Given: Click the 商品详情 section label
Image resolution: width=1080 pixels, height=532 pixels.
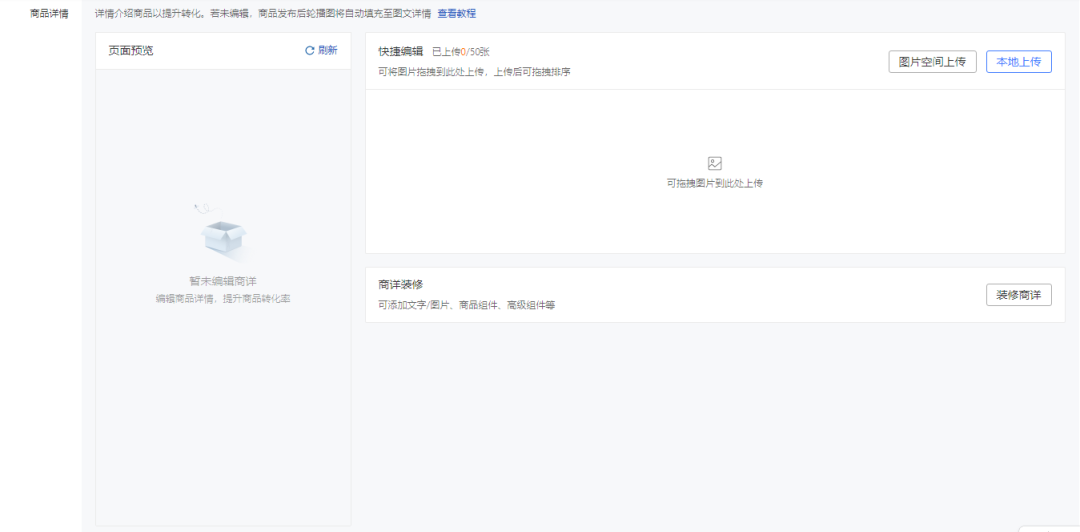Looking at the screenshot, I should coord(49,13).
